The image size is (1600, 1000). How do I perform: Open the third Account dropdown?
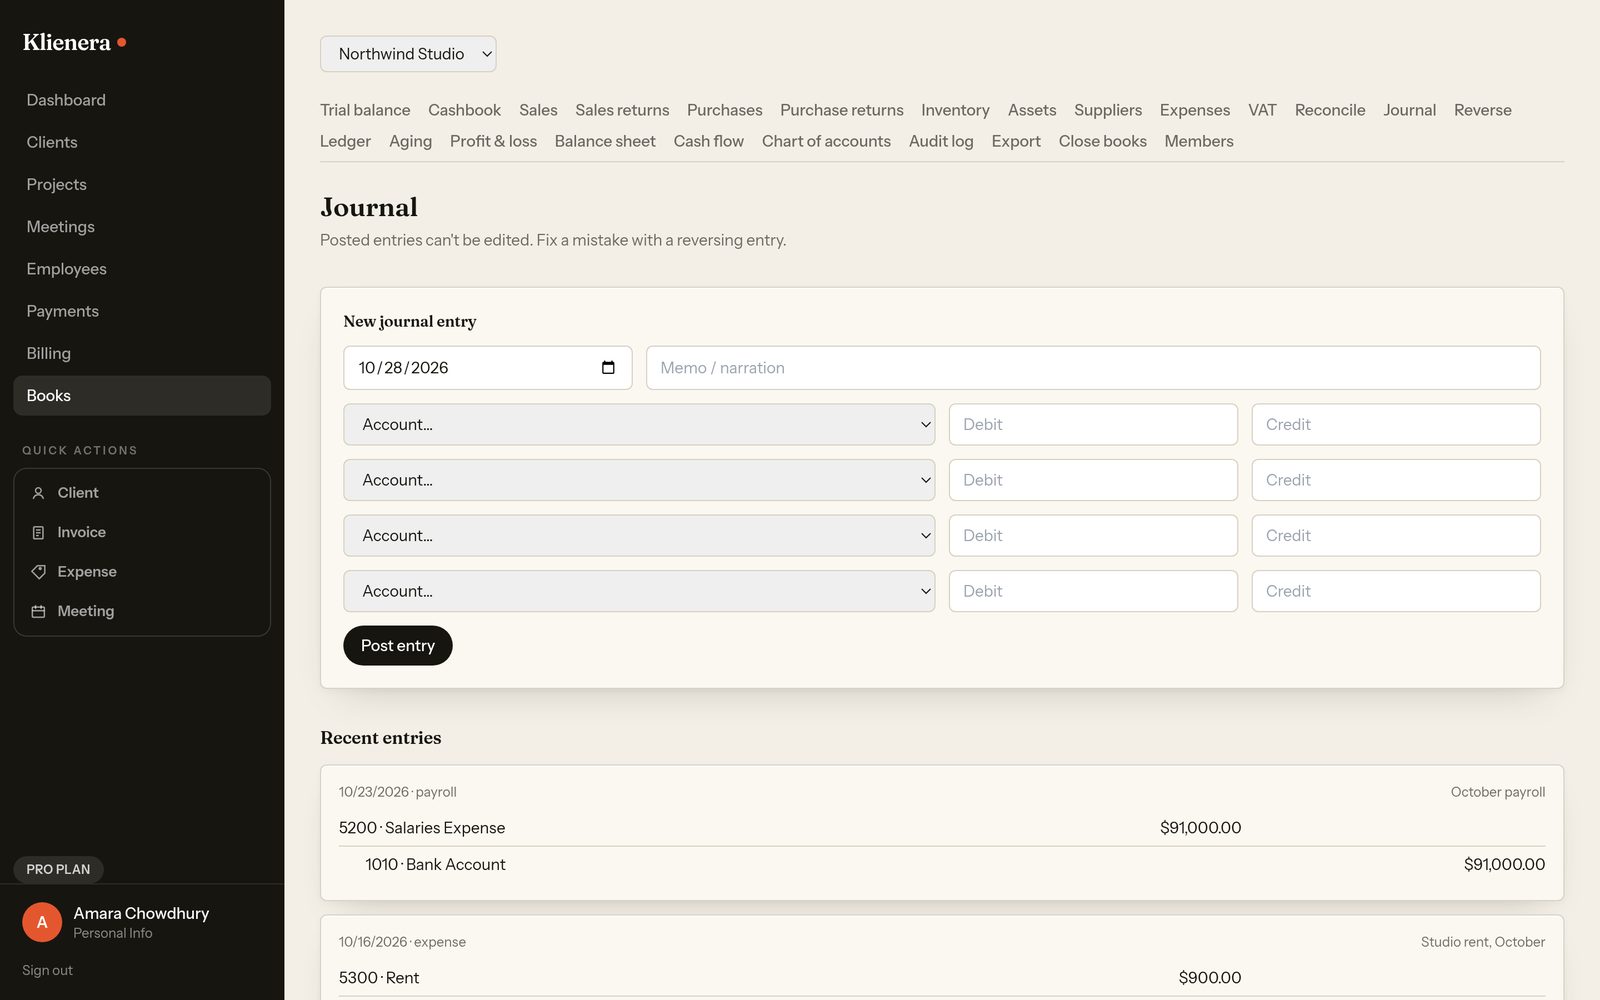click(x=639, y=536)
